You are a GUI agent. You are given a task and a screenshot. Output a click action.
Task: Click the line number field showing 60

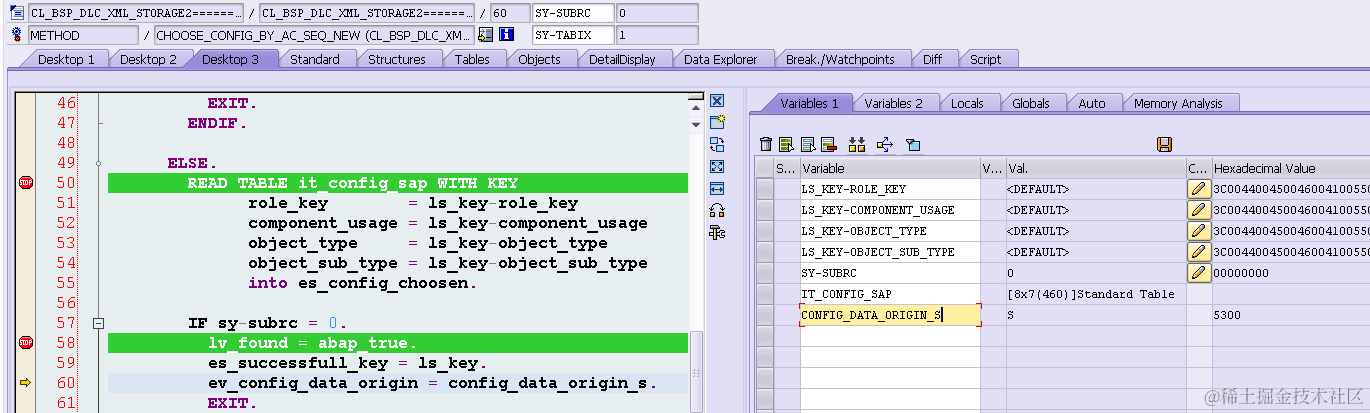coord(509,13)
